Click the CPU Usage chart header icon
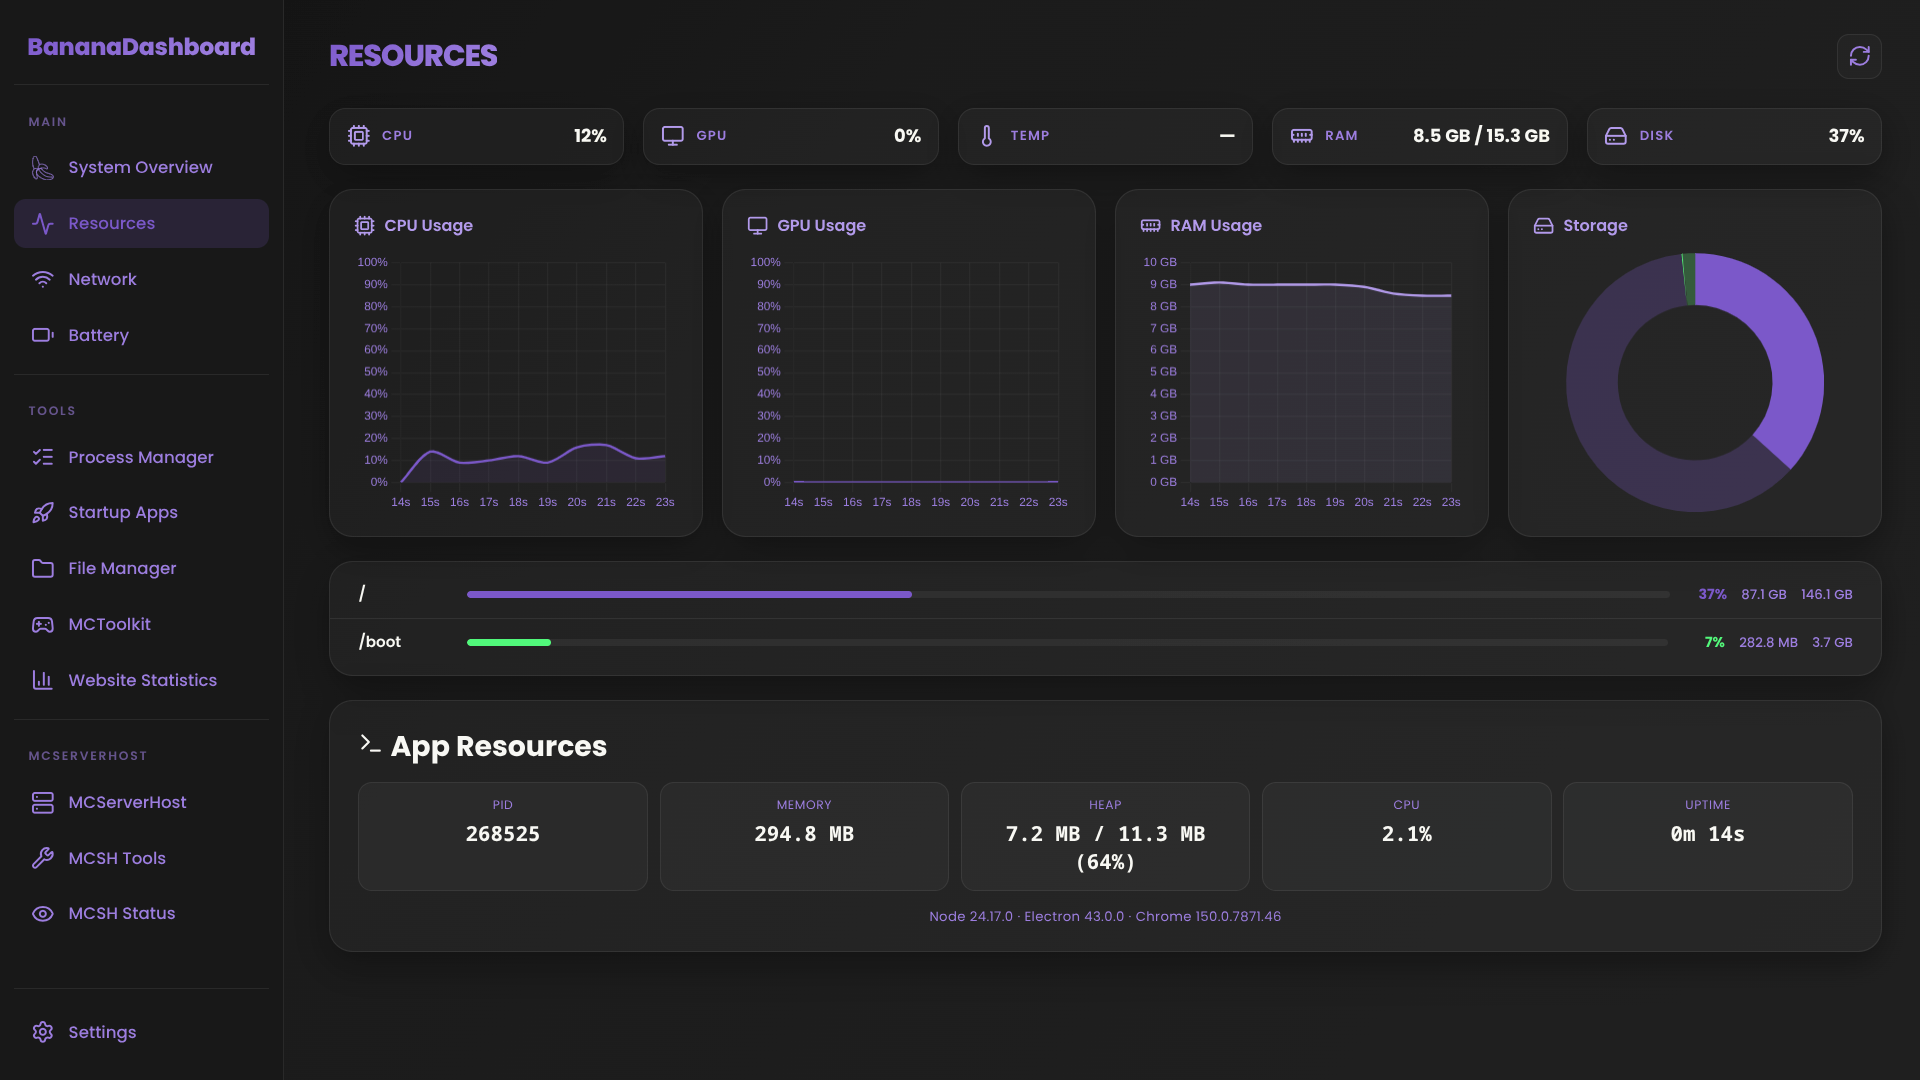The width and height of the screenshot is (1920, 1080). (x=364, y=226)
